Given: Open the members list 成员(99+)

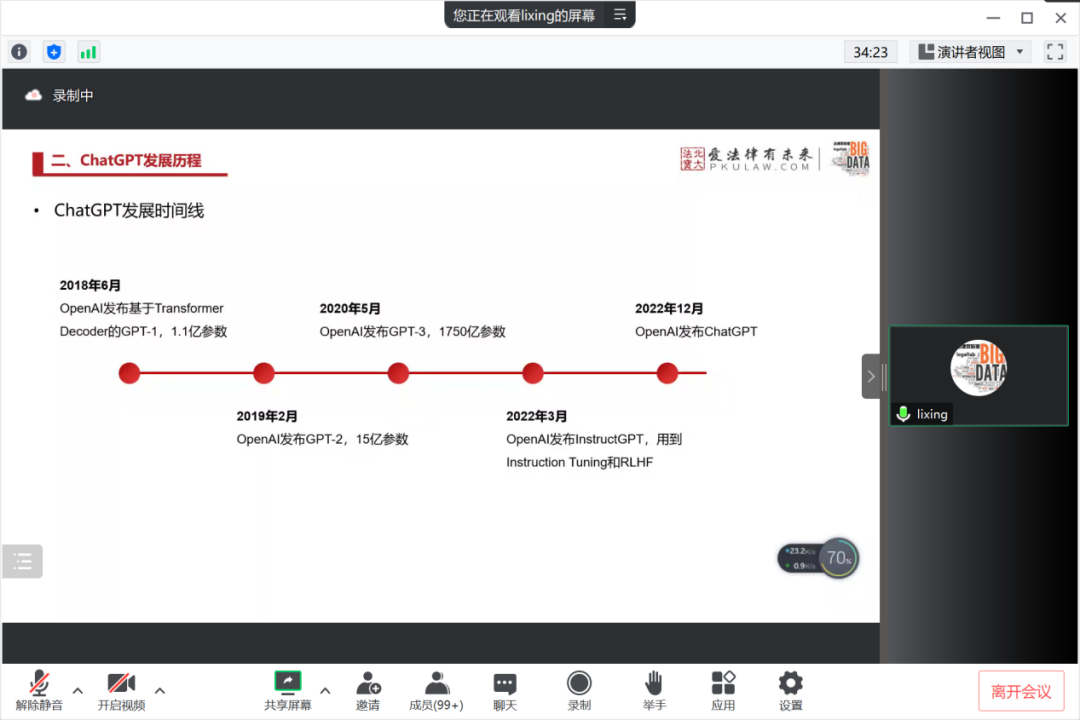Looking at the screenshot, I should 436,690.
